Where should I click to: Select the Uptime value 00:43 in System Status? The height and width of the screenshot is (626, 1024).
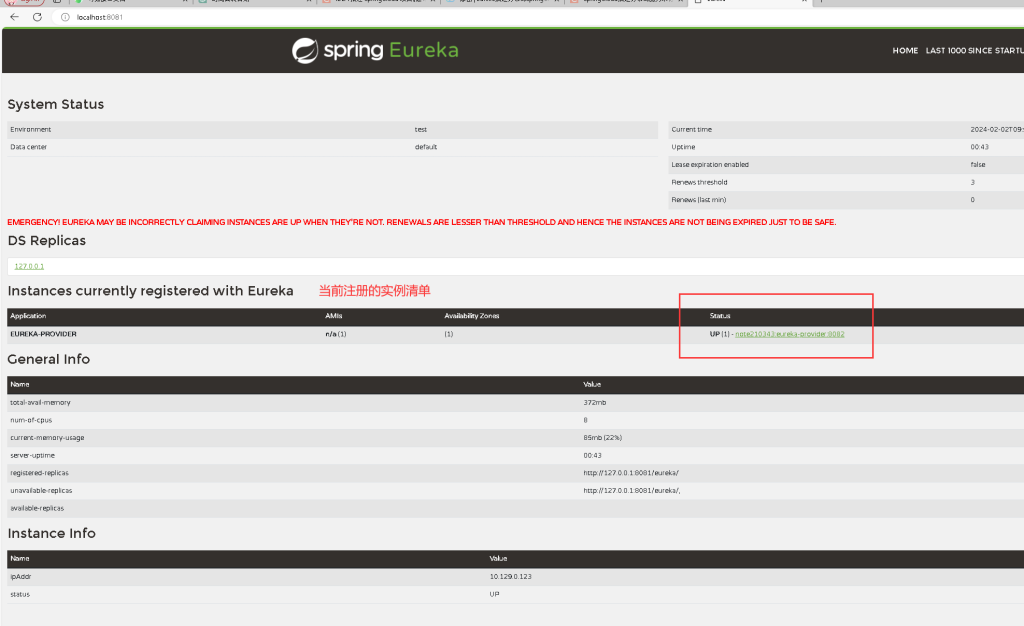tap(980, 147)
